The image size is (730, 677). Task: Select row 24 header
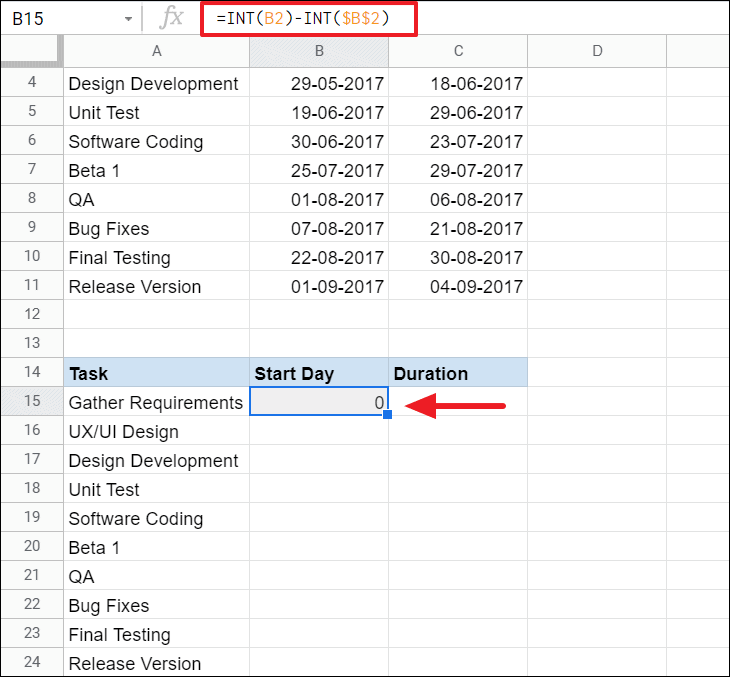click(32, 662)
